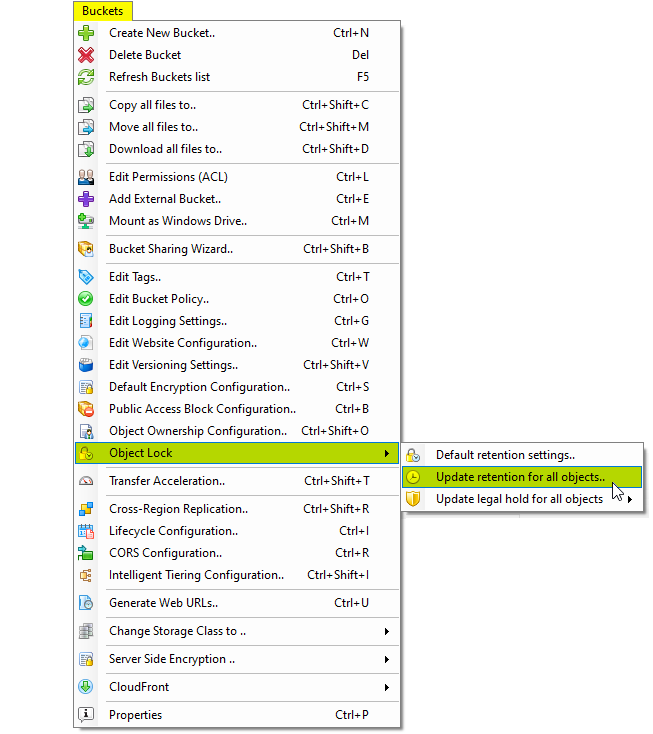This screenshot has width=653, height=734.
Task: Open Cross-Region Replication.. entry
Action: pyautogui.click(x=237, y=509)
